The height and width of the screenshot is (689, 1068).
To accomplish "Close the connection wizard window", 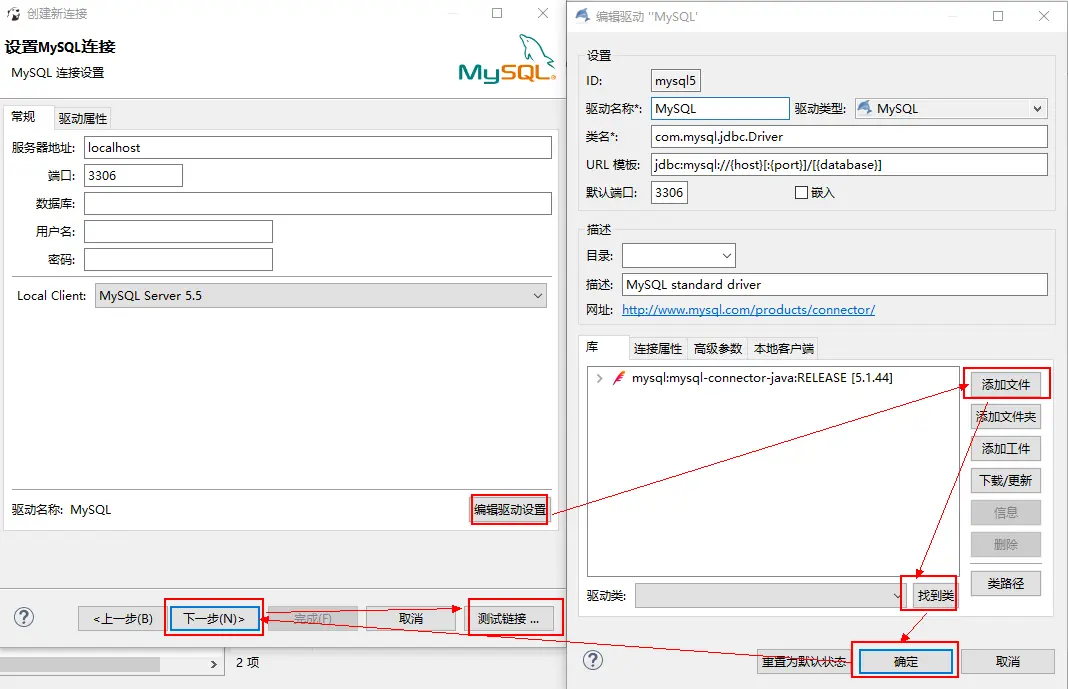I will point(543,14).
